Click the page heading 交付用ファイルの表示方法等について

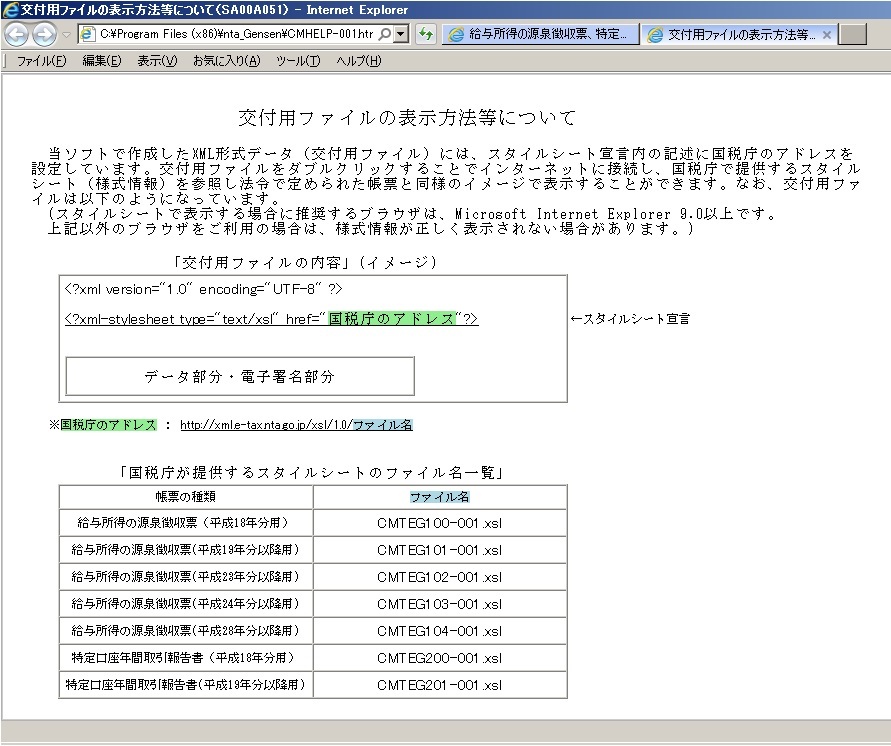[x=407, y=118]
